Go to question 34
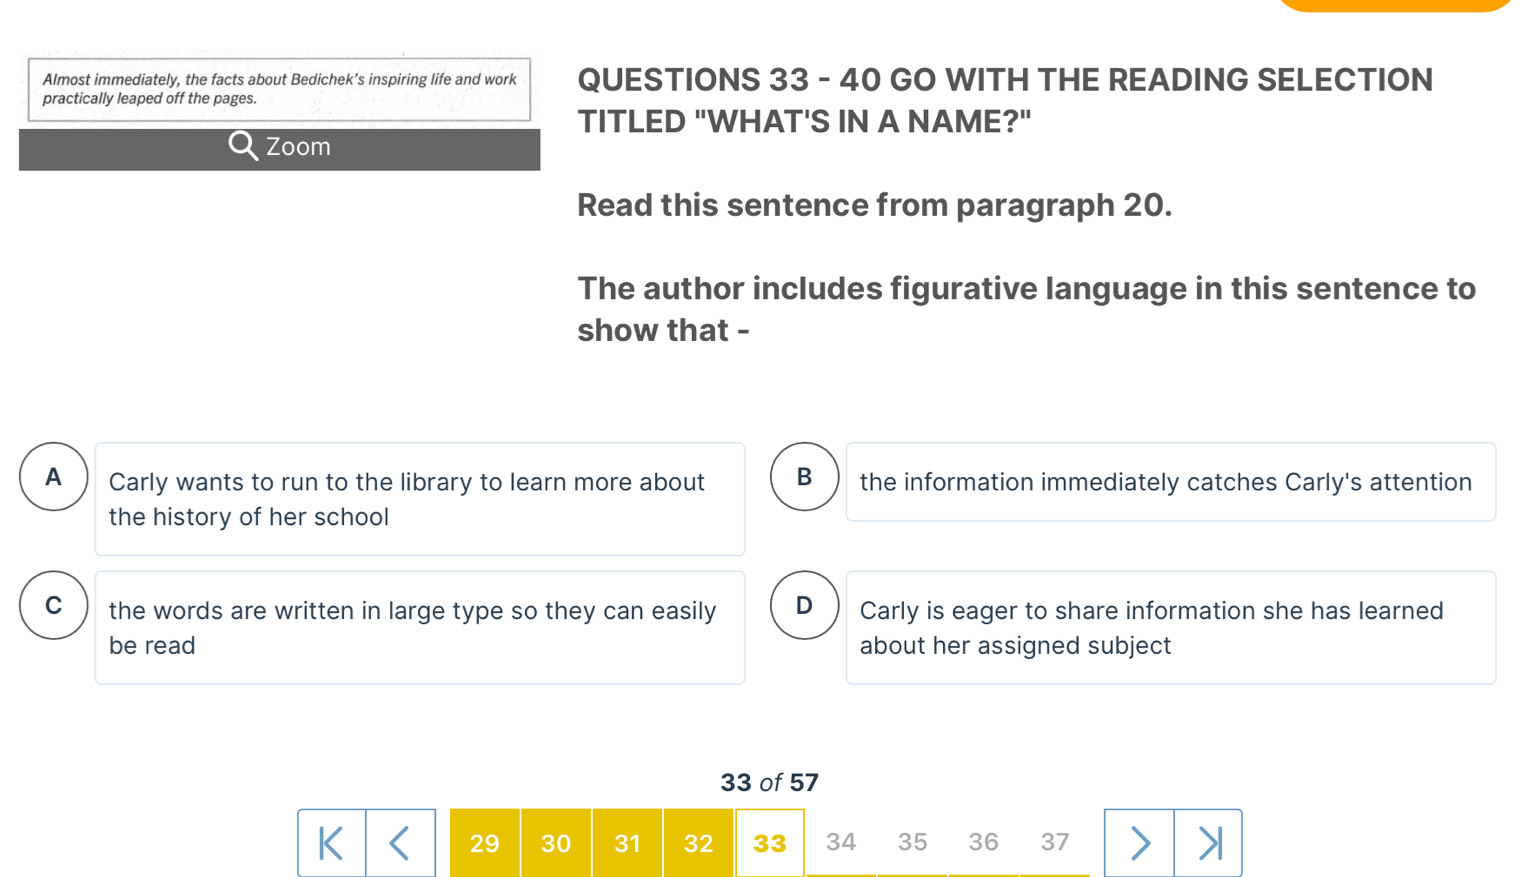The image size is (1519, 877). point(841,842)
